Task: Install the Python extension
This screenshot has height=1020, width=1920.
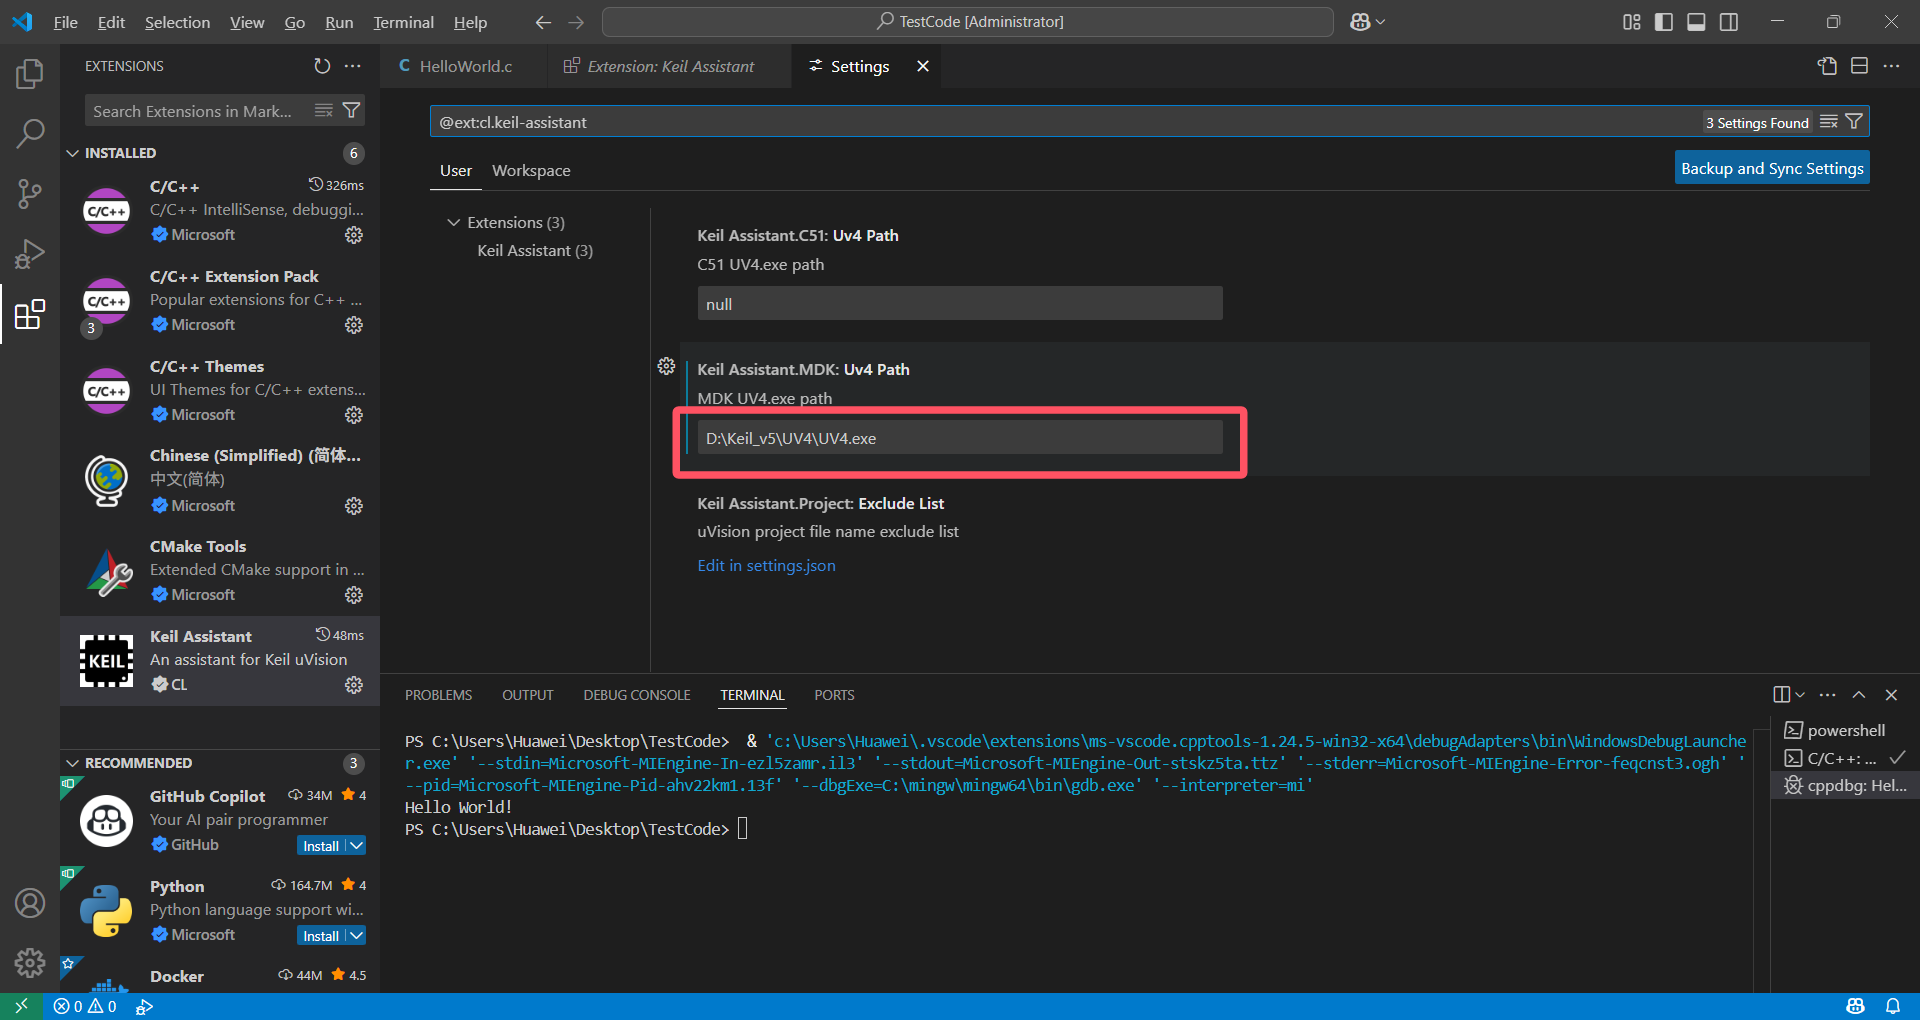Action: pyautogui.click(x=321, y=936)
